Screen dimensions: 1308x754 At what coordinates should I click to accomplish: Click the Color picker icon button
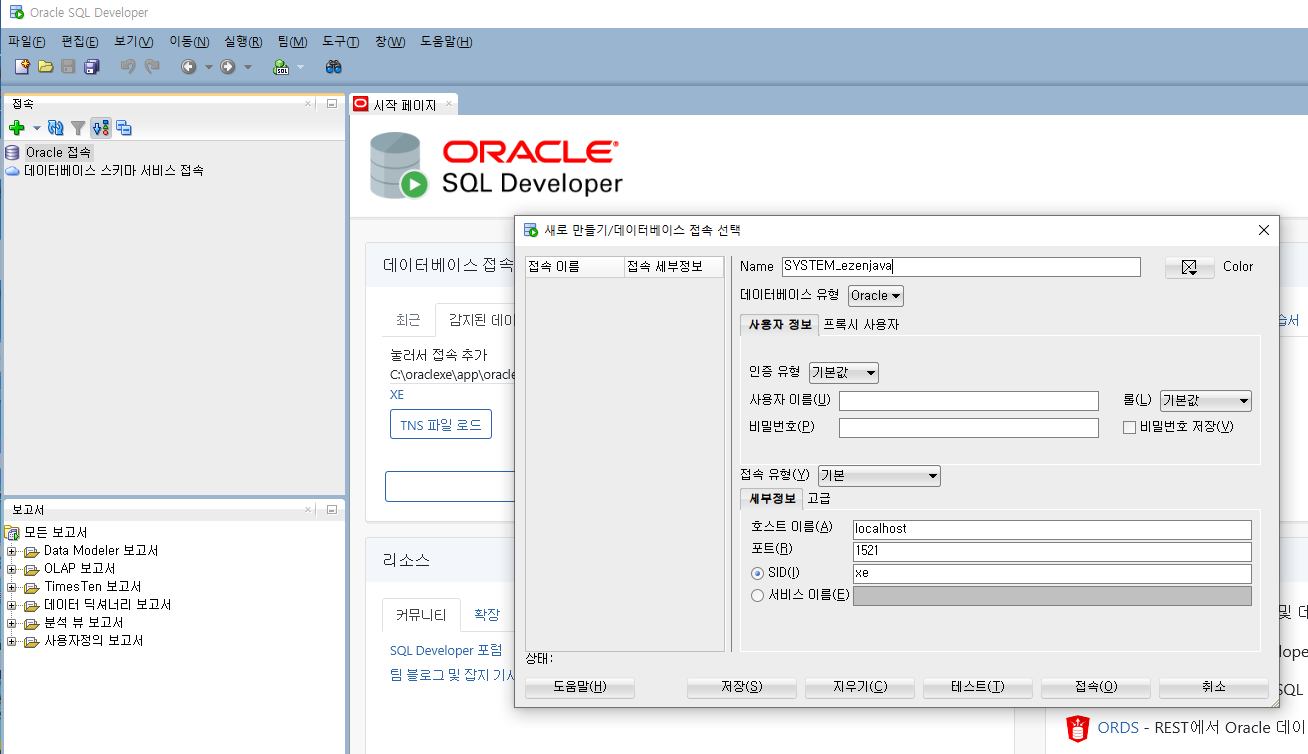[x=1189, y=267]
